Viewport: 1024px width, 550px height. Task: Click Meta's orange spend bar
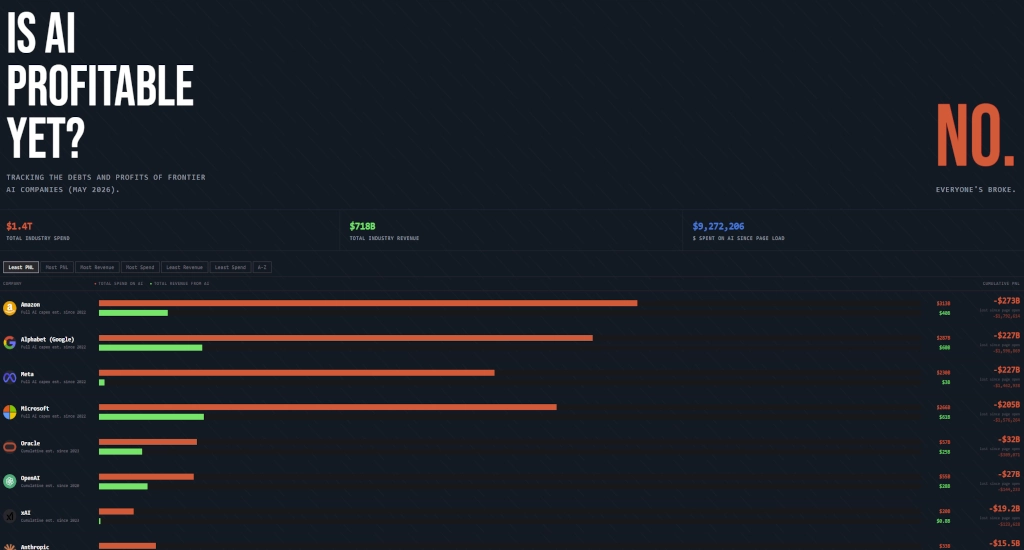(296, 372)
